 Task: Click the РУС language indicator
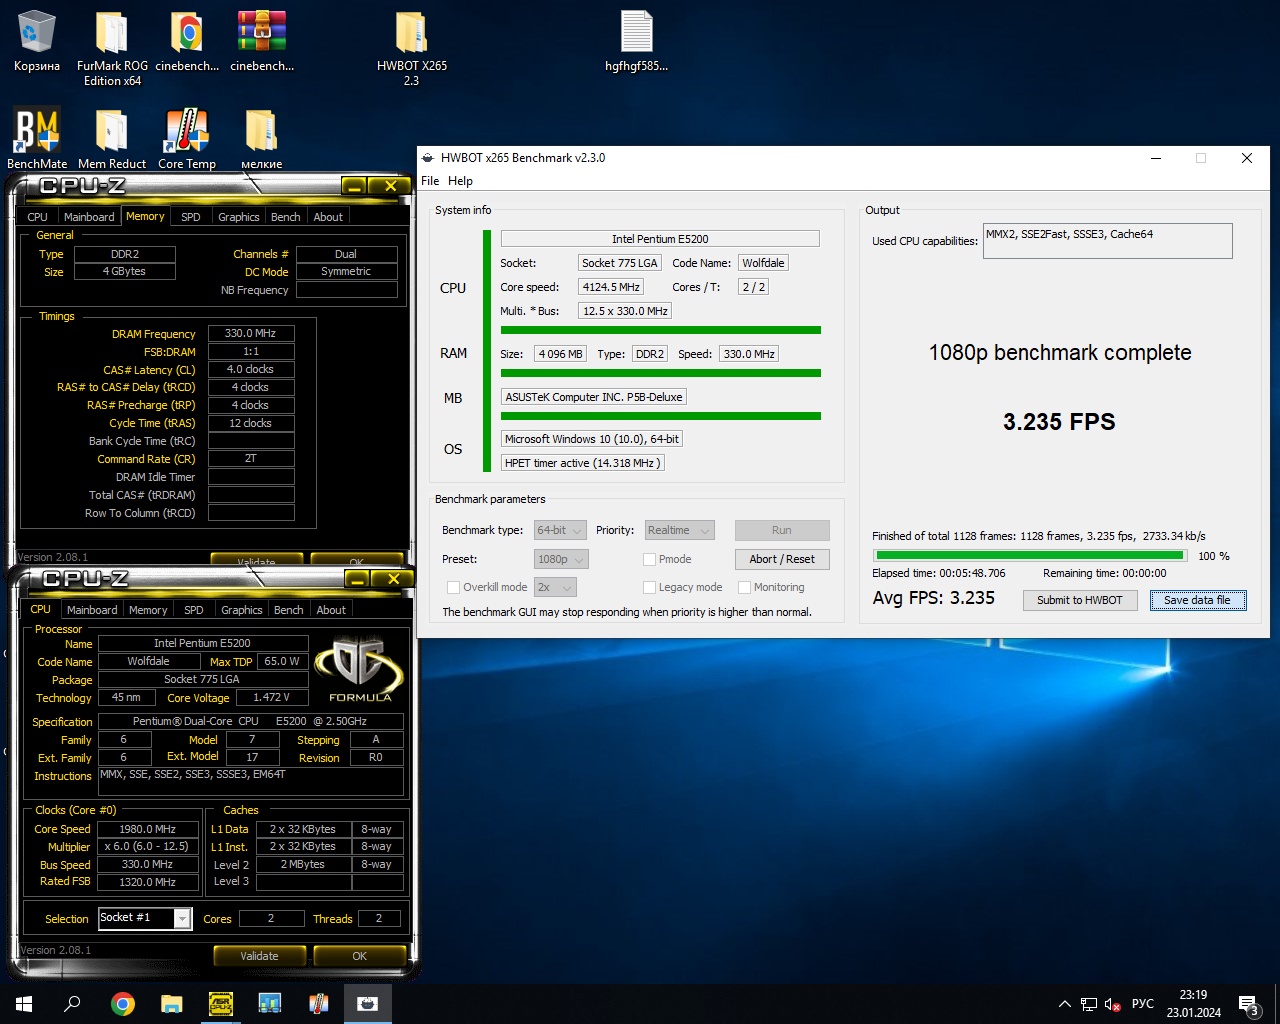point(1143,1004)
